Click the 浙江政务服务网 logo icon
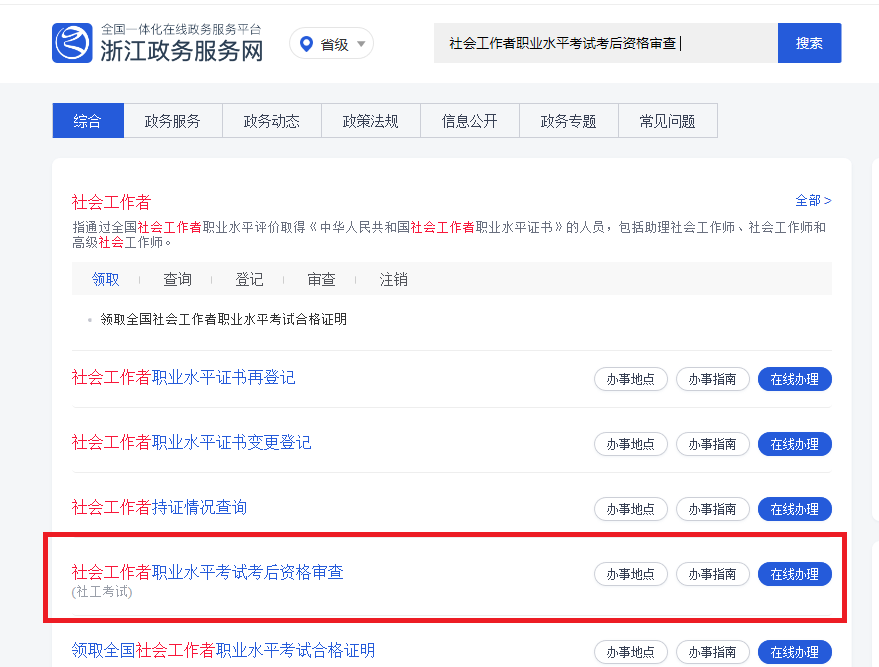Screen dimensions: 879x667 coord(72,43)
